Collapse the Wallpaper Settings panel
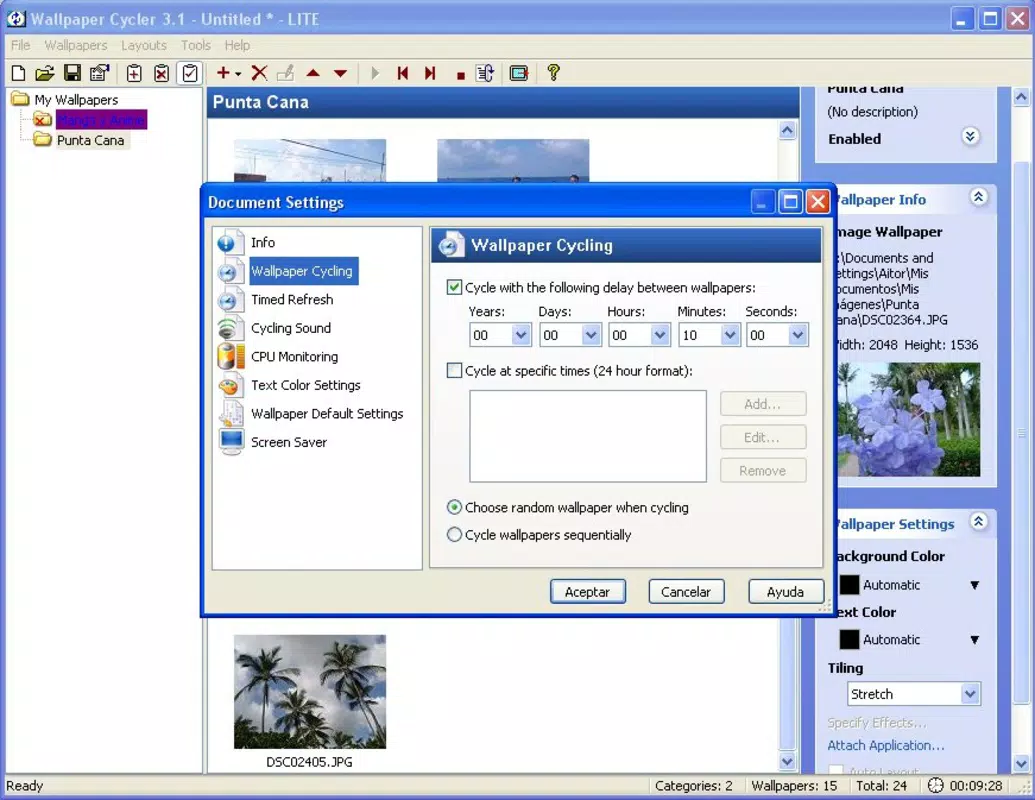Image resolution: width=1035 pixels, height=800 pixels. [978, 521]
